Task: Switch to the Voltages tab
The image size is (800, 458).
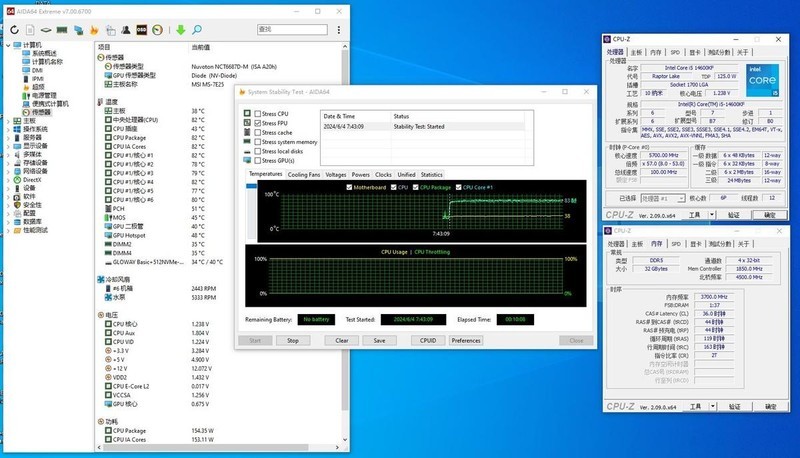Action: (335, 175)
